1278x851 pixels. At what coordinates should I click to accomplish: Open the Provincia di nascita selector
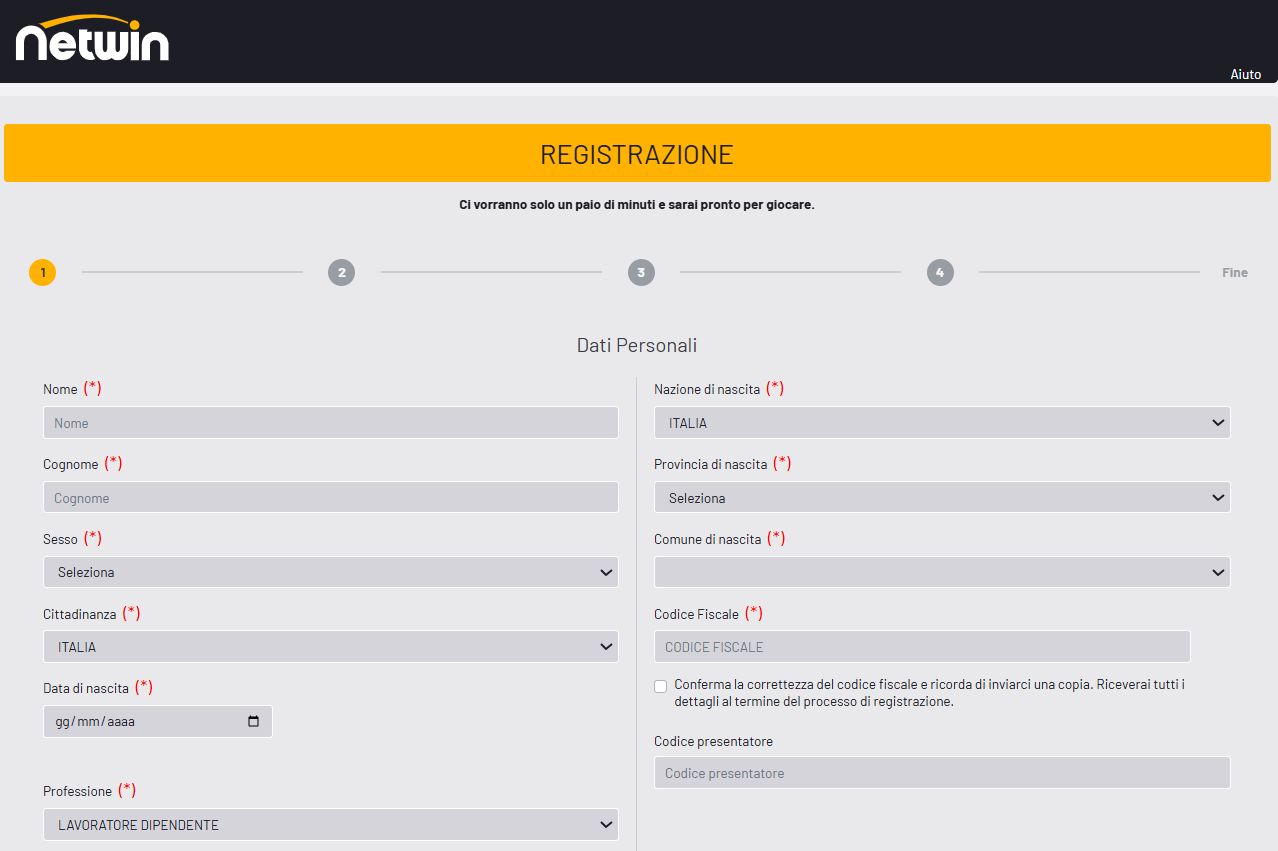coord(941,497)
